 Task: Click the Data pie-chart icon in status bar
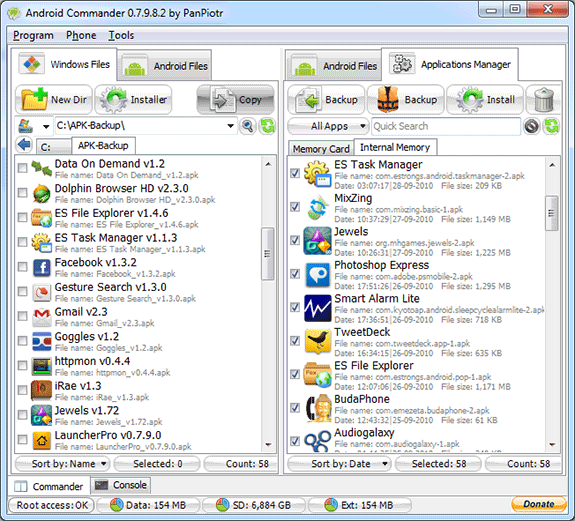click(x=117, y=505)
